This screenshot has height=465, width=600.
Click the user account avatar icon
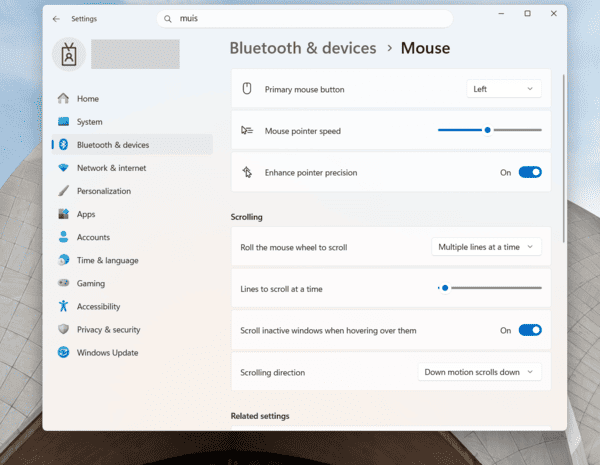point(69,54)
